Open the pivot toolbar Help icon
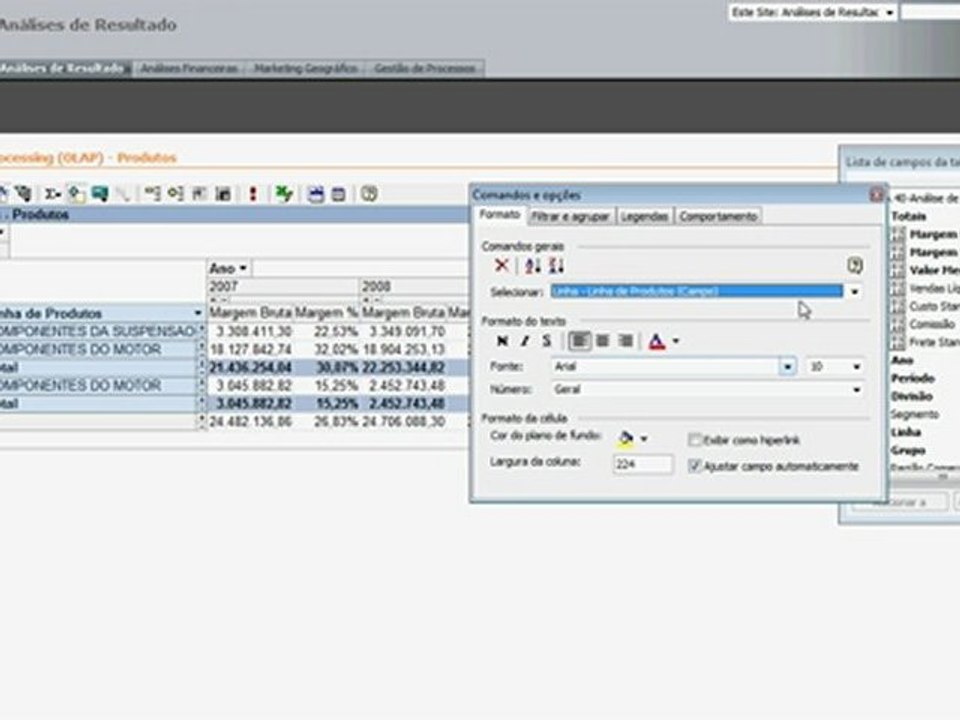This screenshot has width=960, height=720. coord(369,194)
